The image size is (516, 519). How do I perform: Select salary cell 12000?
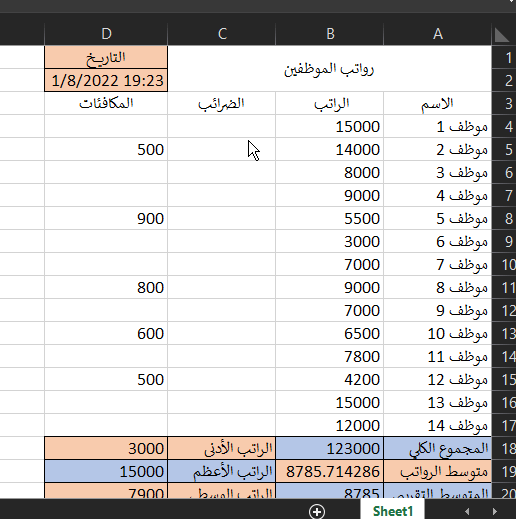point(330,425)
